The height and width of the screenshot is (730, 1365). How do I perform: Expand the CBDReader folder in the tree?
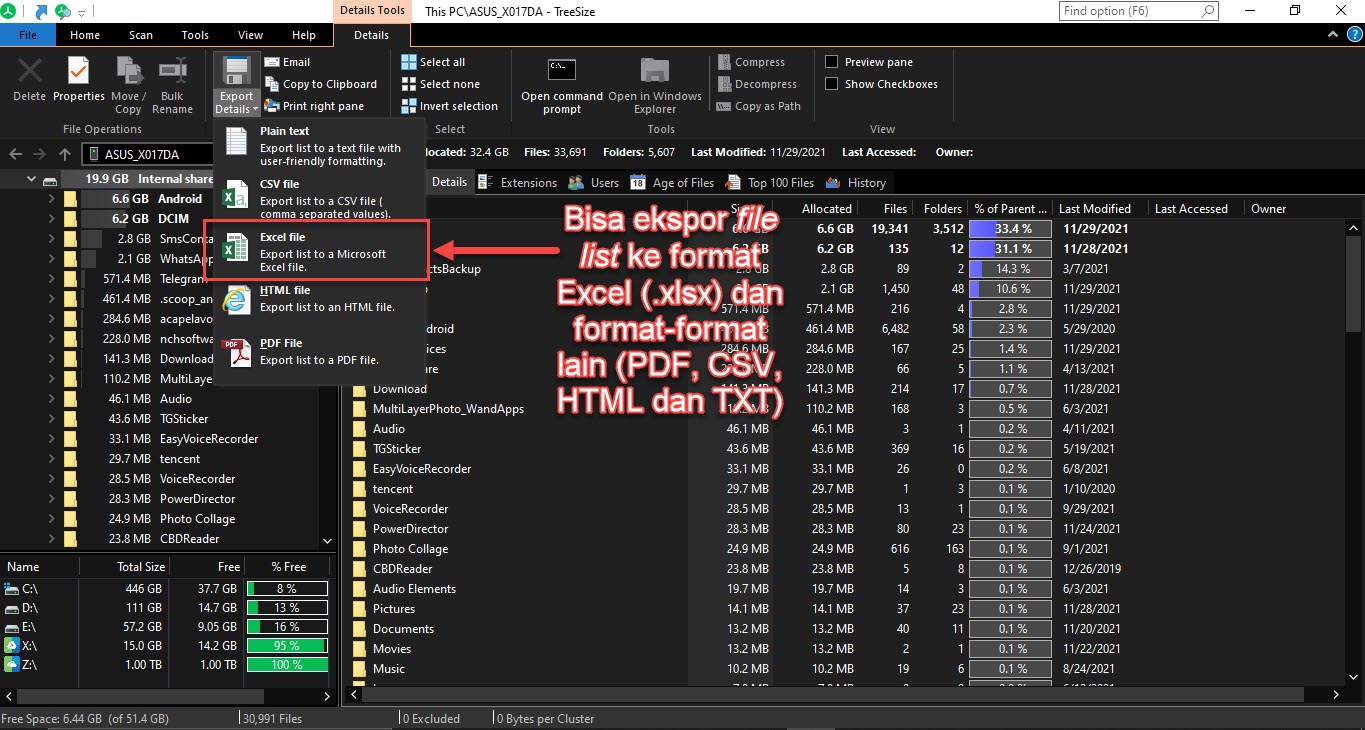point(51,539)
